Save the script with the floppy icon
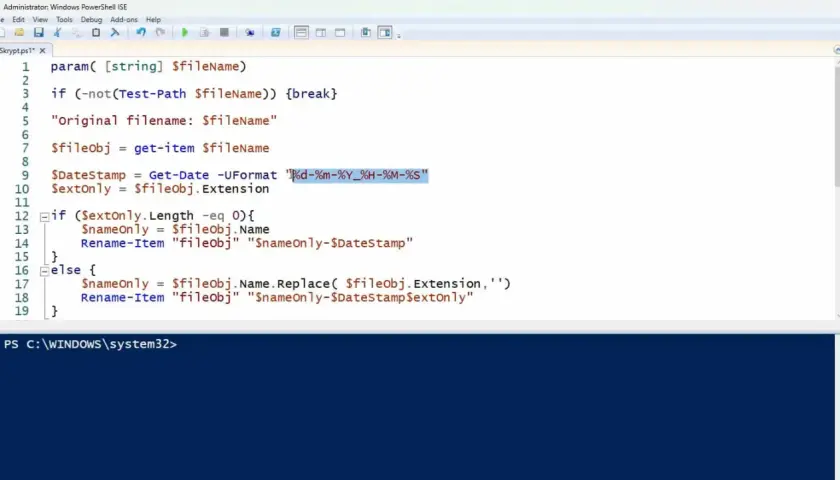This screenshot has width=840, height=480. [39, 33]
